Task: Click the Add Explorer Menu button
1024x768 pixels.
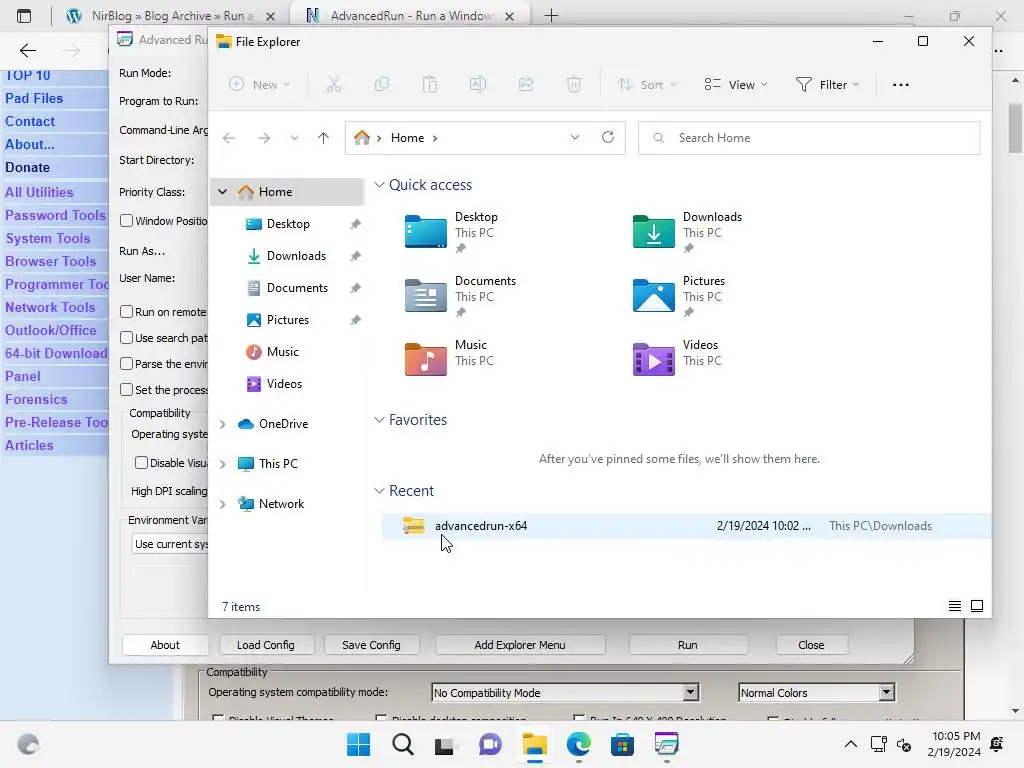Action: coord(520,645)
